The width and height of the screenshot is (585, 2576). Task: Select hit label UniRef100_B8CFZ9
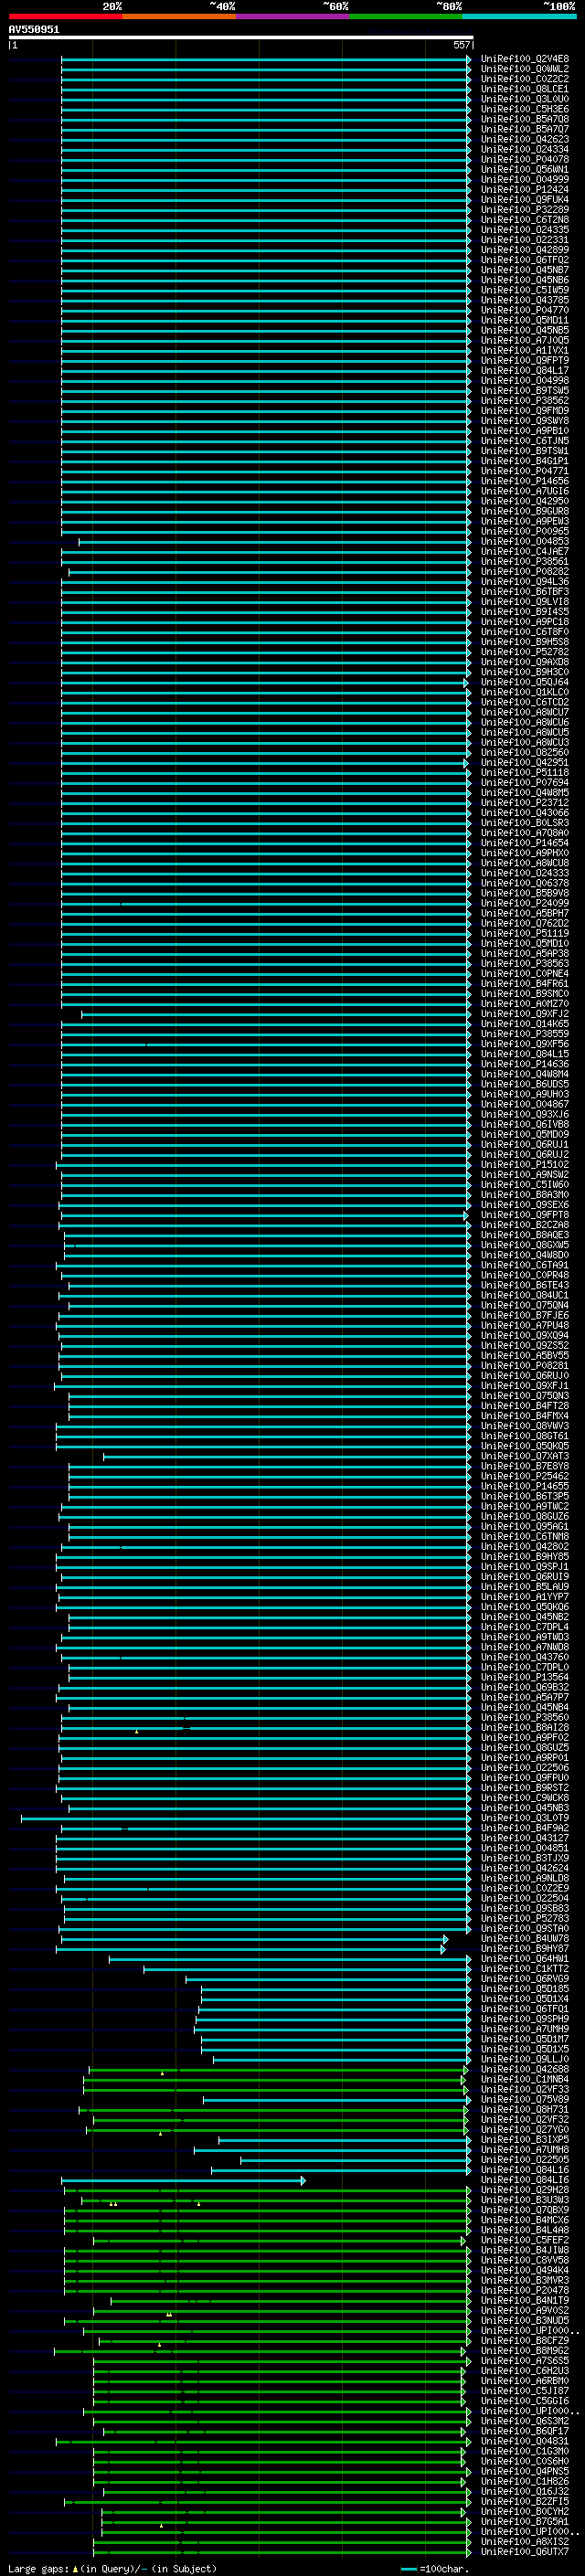524,2340
